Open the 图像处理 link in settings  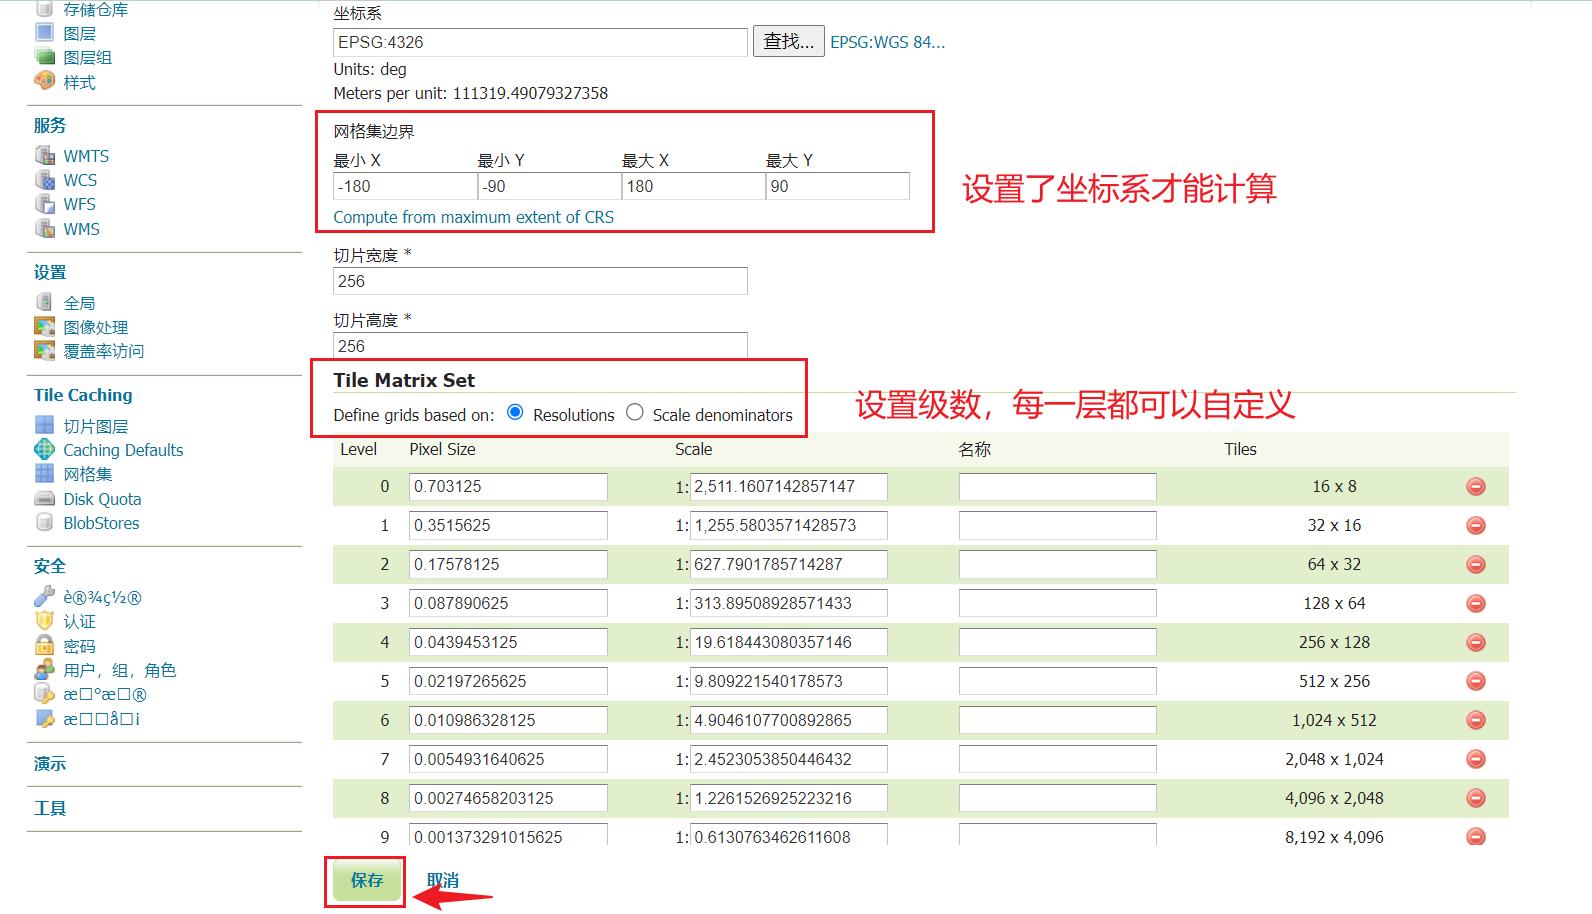96,327
